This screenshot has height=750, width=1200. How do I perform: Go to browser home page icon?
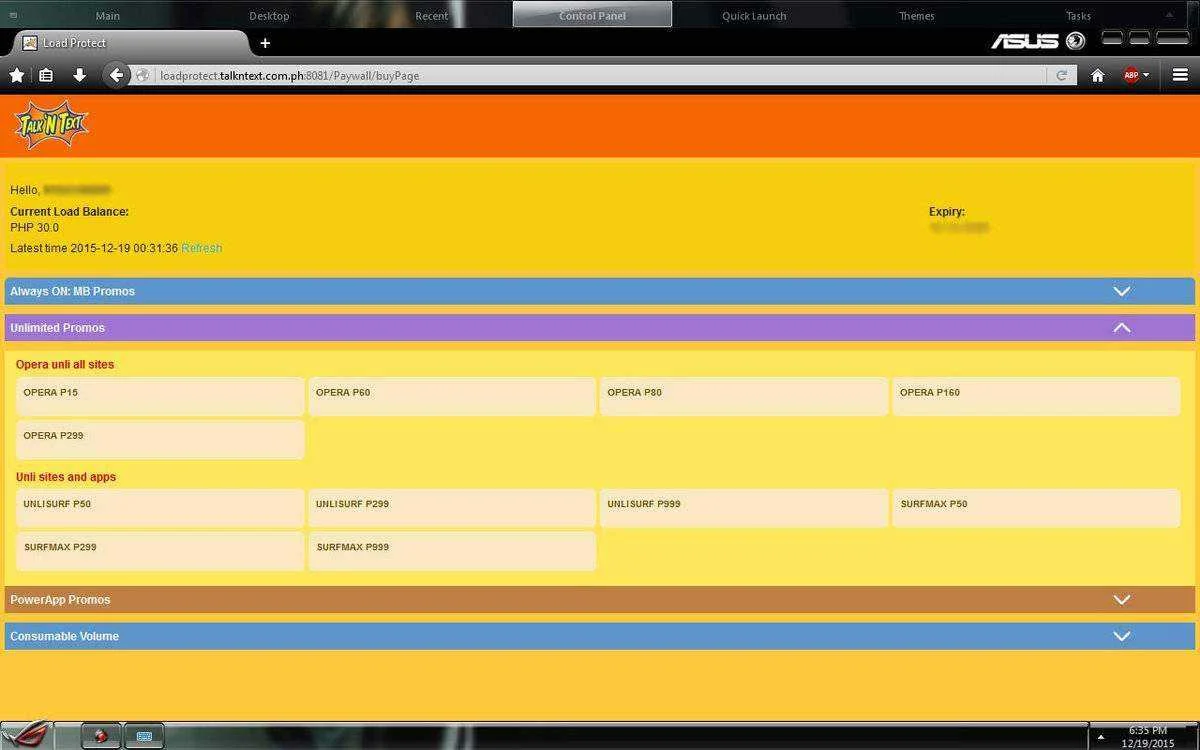(x=1097, y=75)
